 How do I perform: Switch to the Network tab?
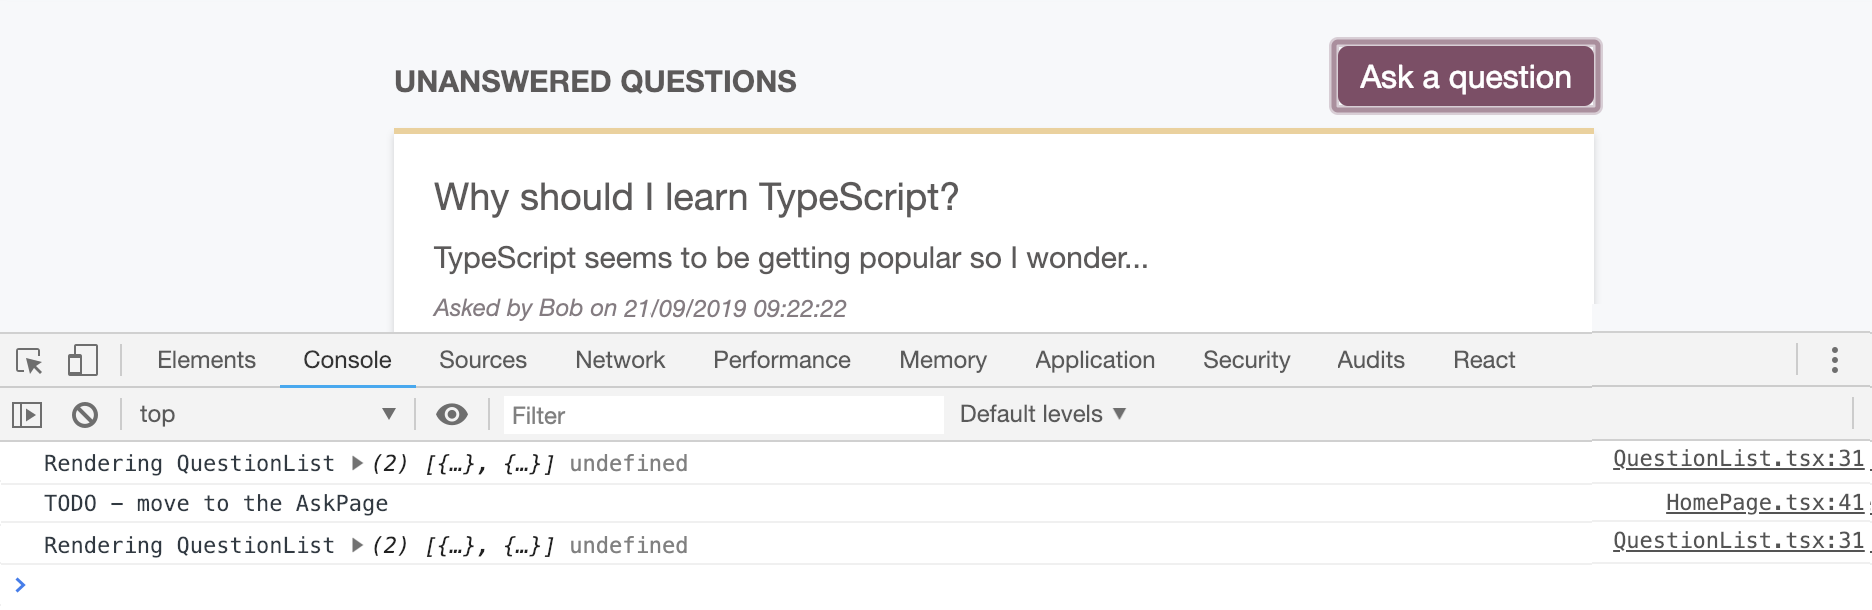click(x=619, y=360)
